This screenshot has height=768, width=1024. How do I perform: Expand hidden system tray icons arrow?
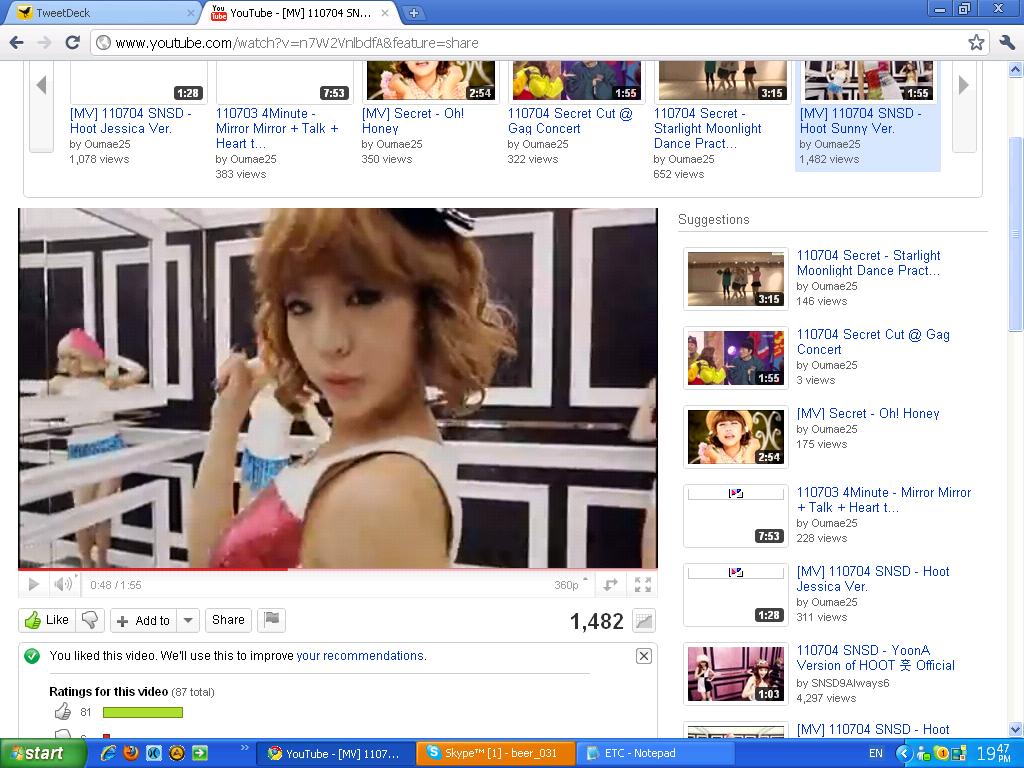click(904, 753)
